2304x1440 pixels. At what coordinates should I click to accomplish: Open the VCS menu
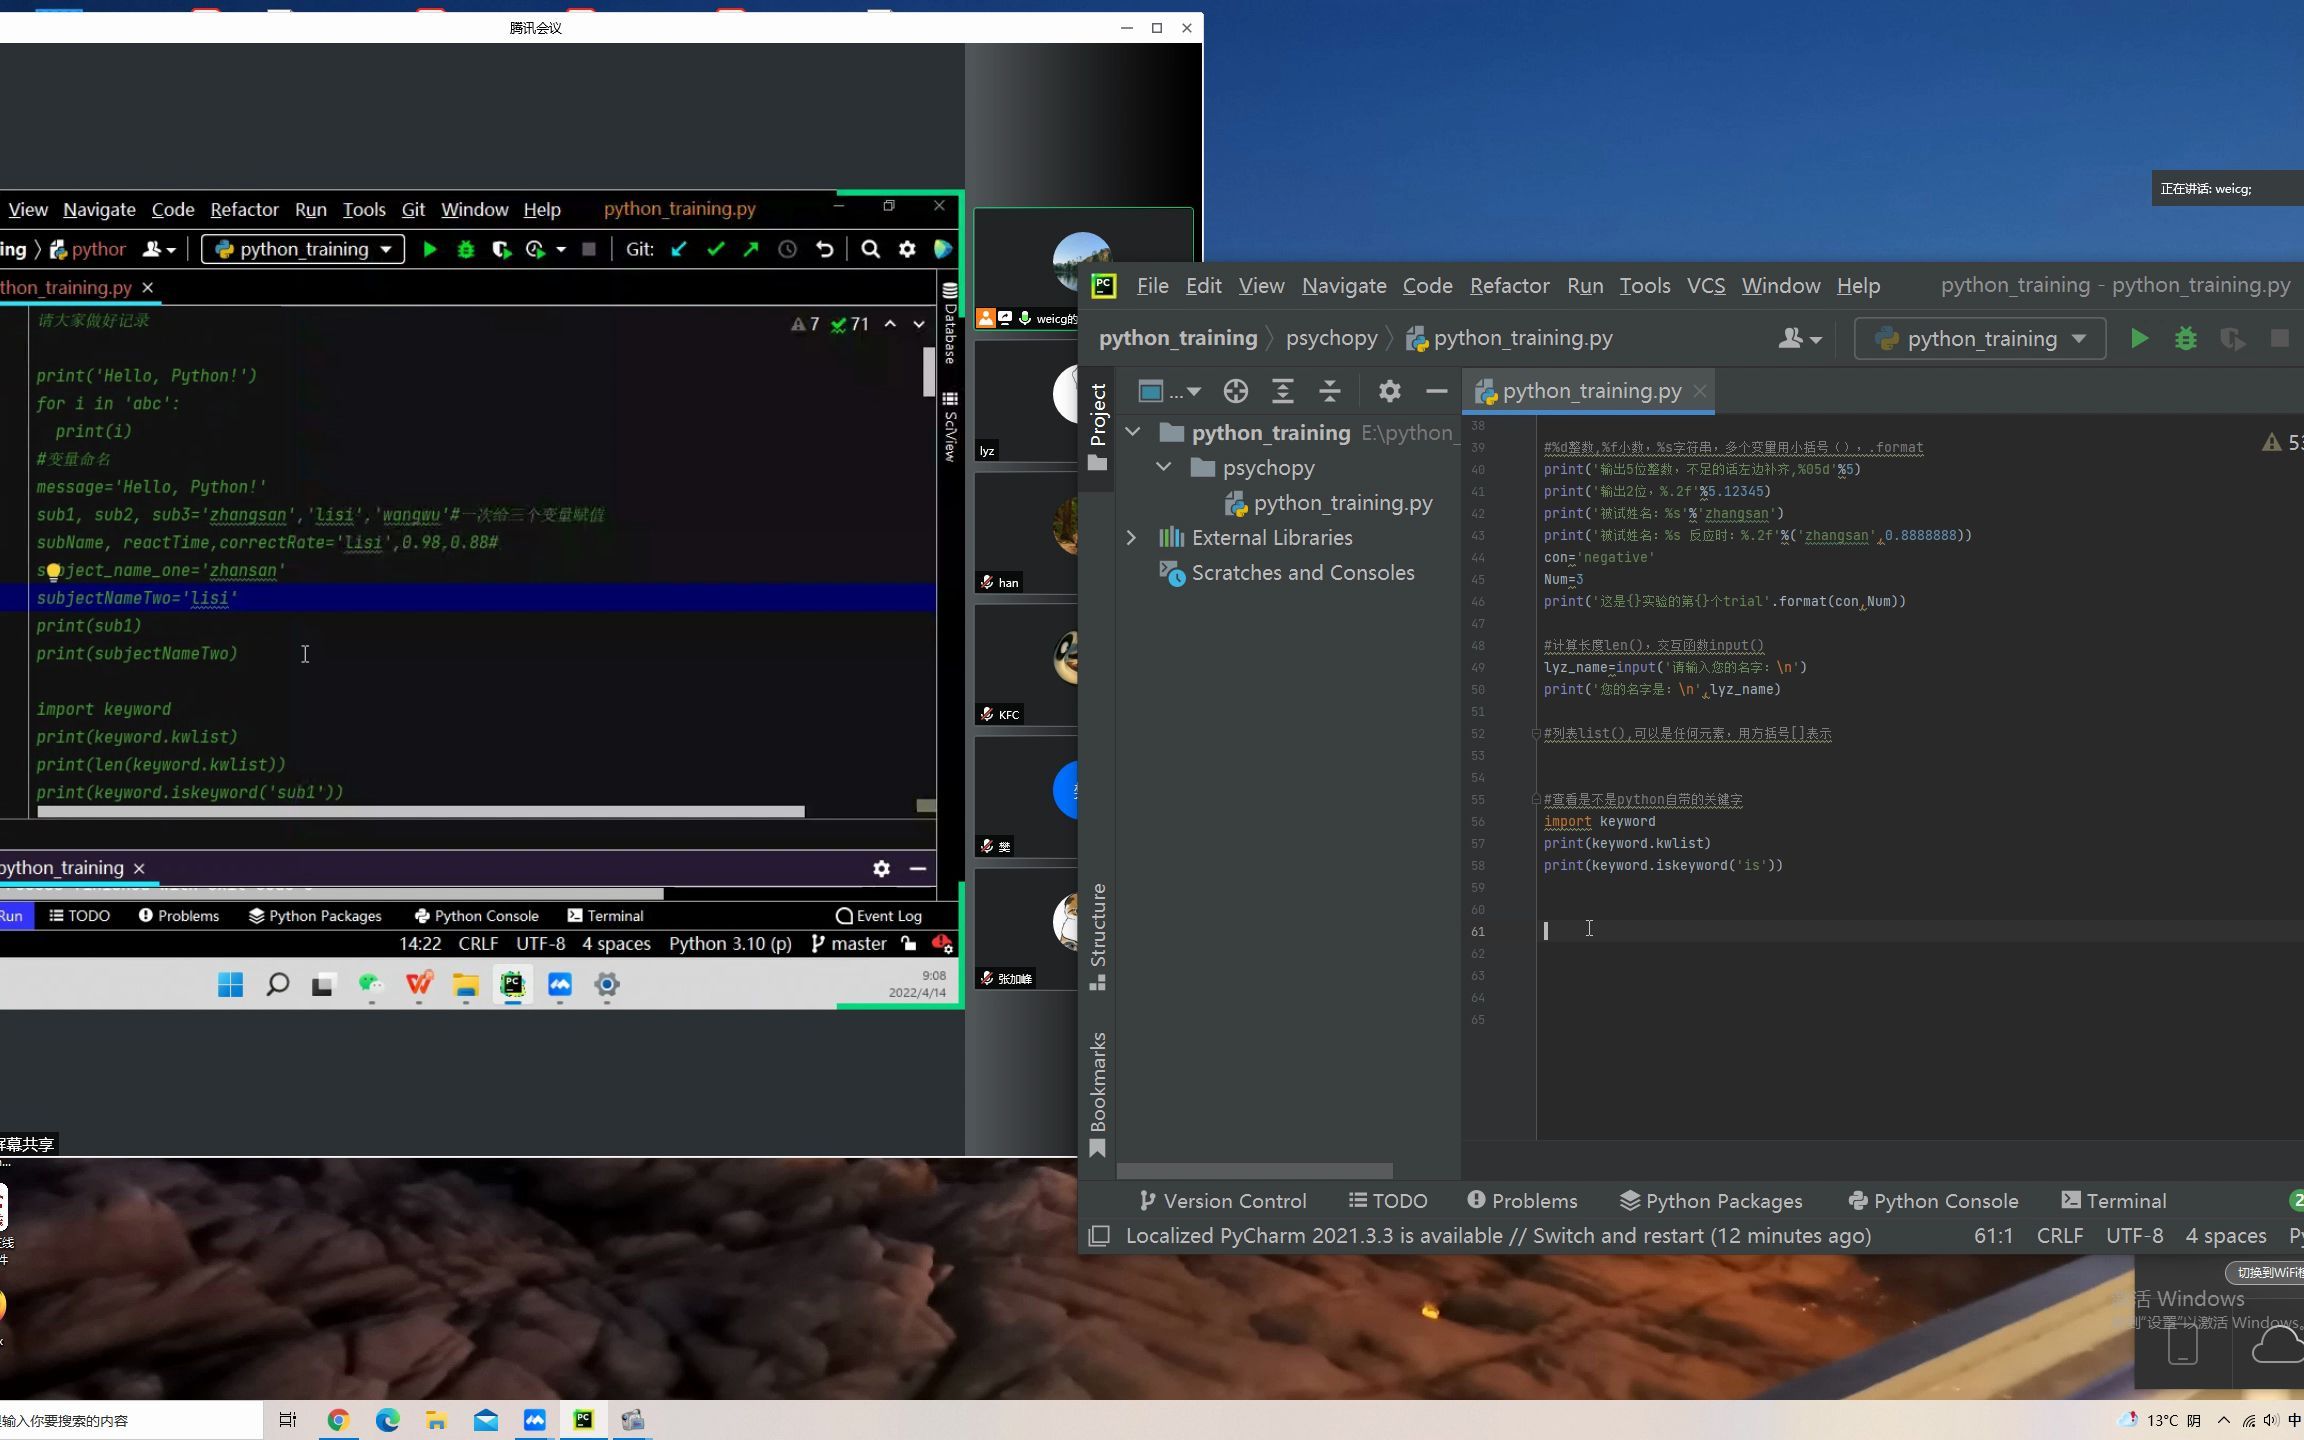click(1705, 286)
